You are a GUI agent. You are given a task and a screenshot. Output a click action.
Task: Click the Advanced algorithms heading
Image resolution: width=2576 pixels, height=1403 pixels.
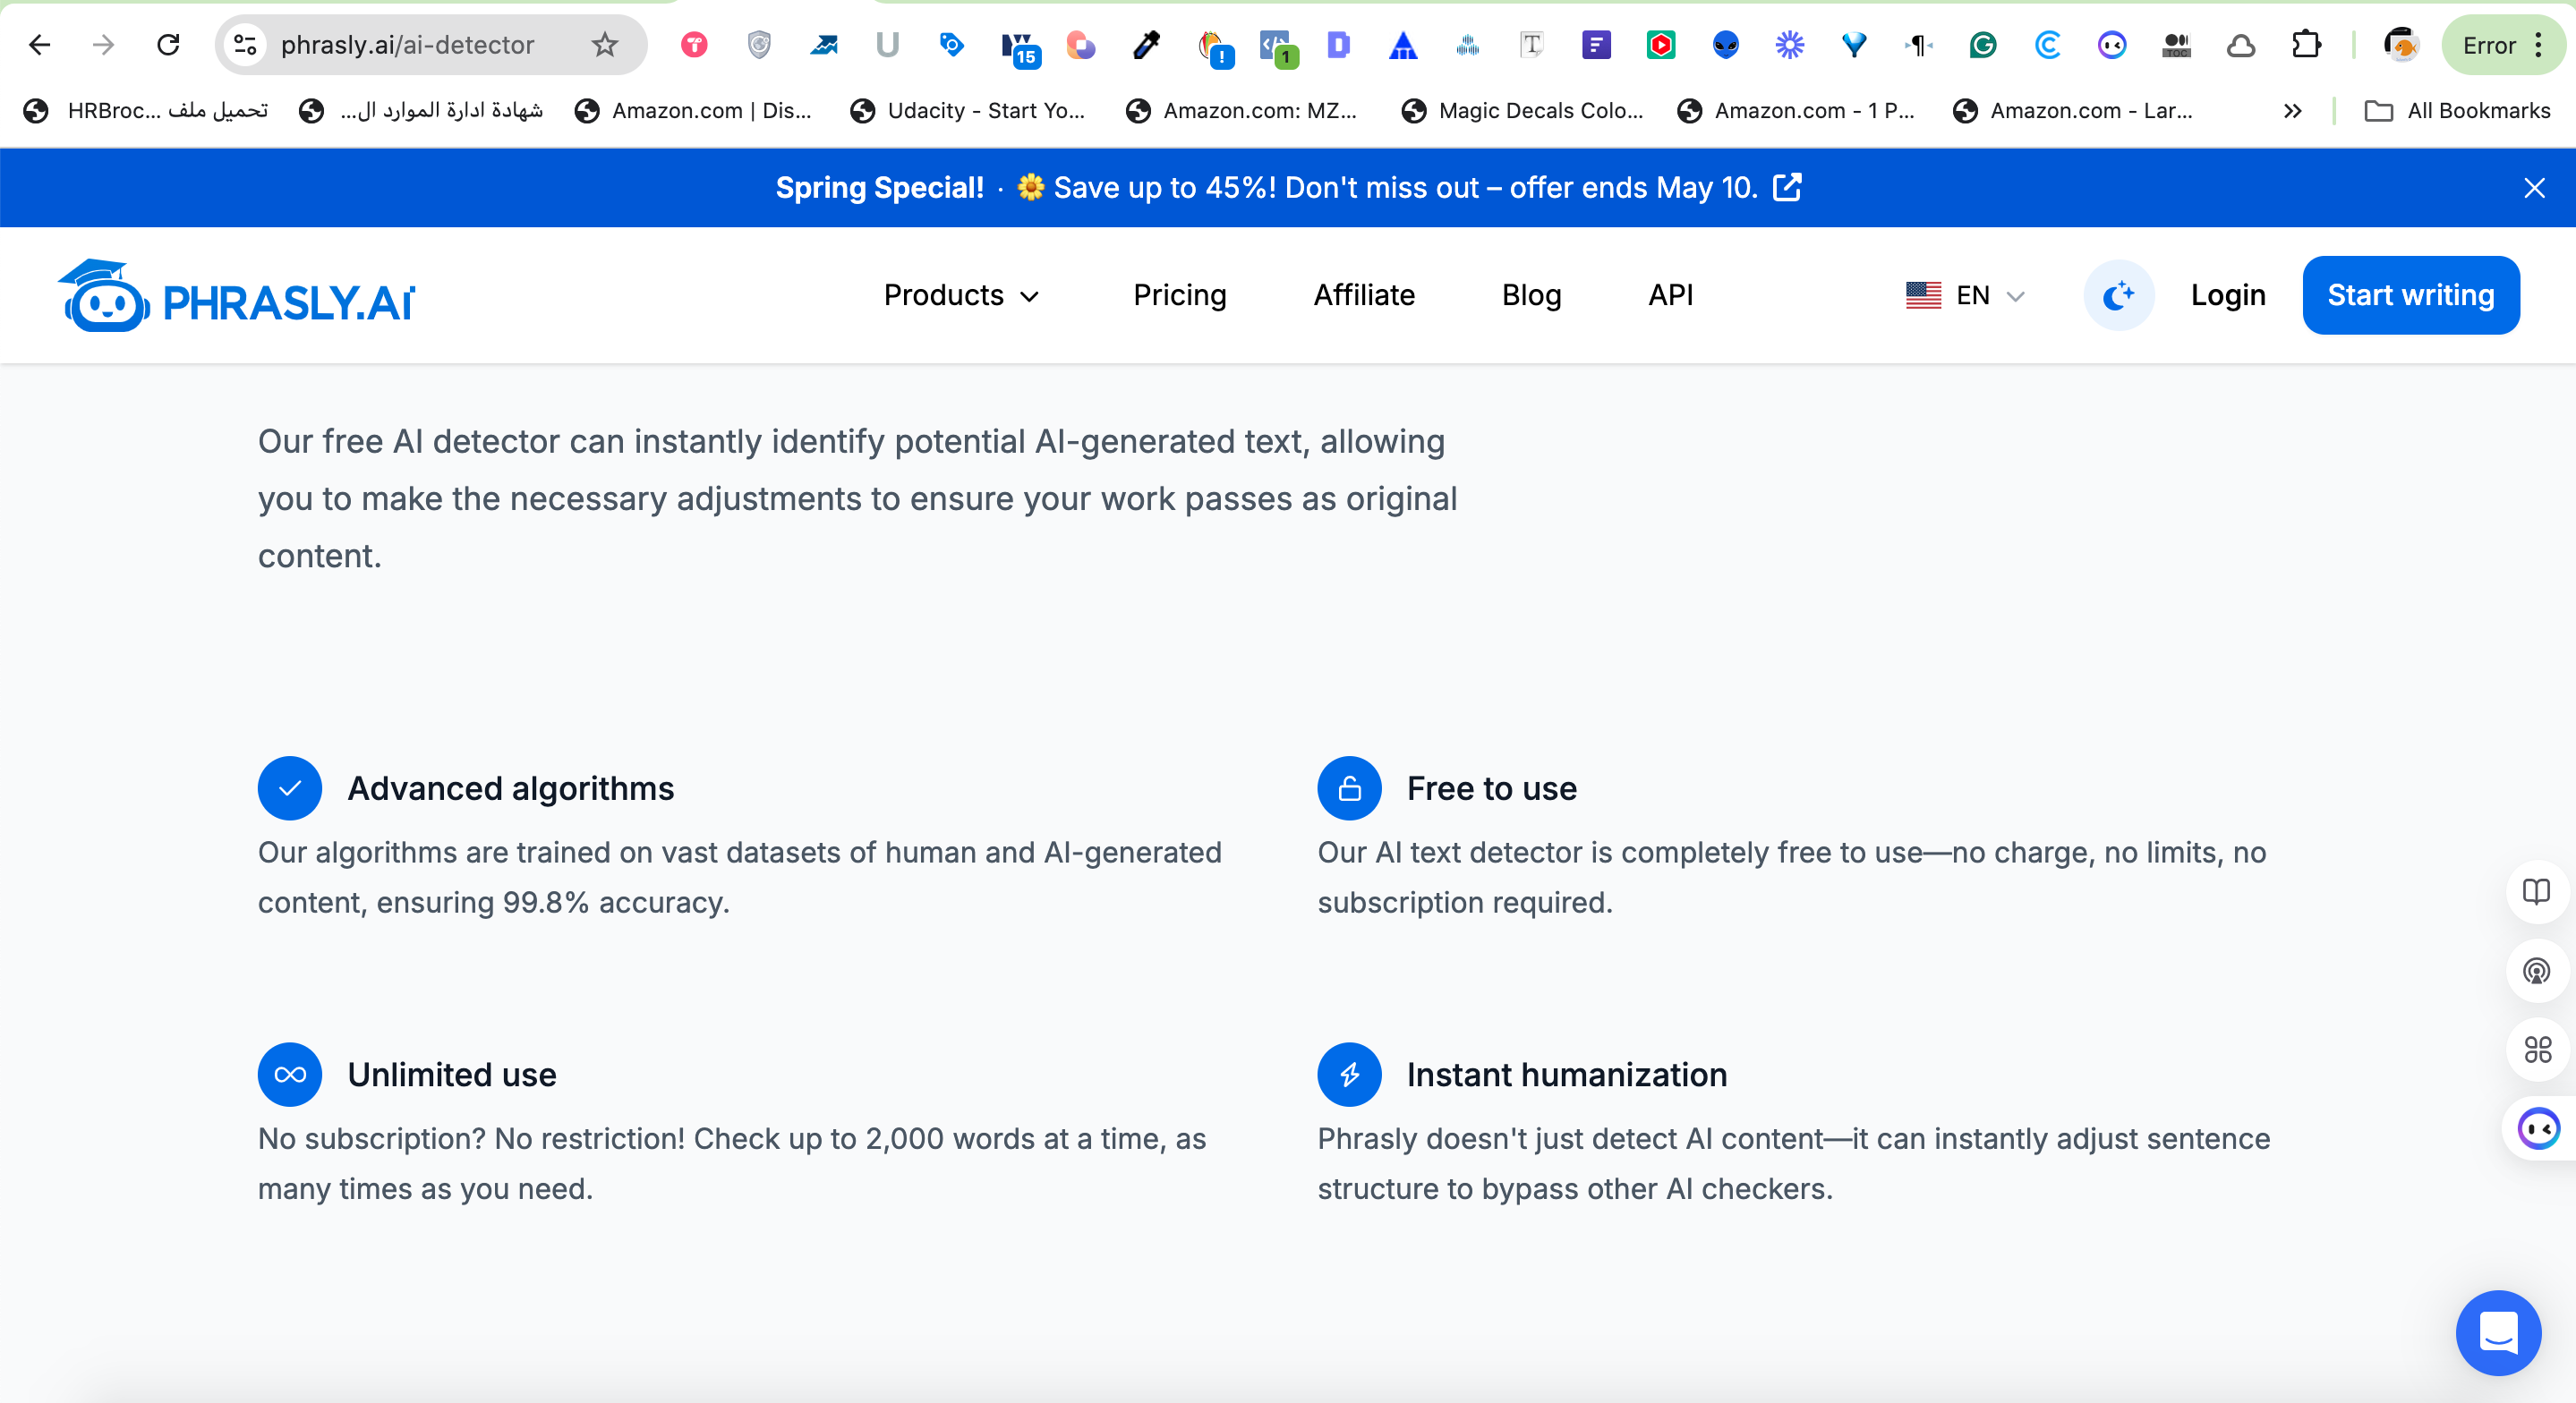pyautogui.click(x=511, y=788)
